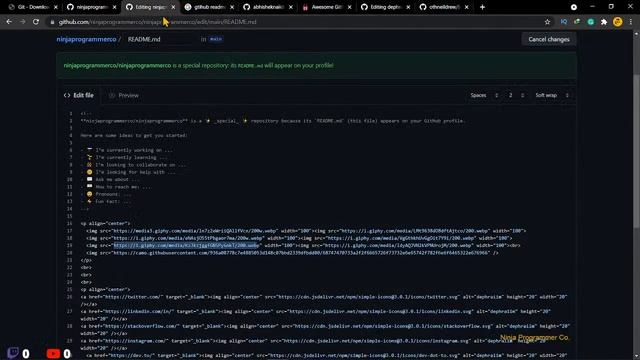640x360 pixels.
Task: Click the Cancel changes button
Action: coord(549,39)
